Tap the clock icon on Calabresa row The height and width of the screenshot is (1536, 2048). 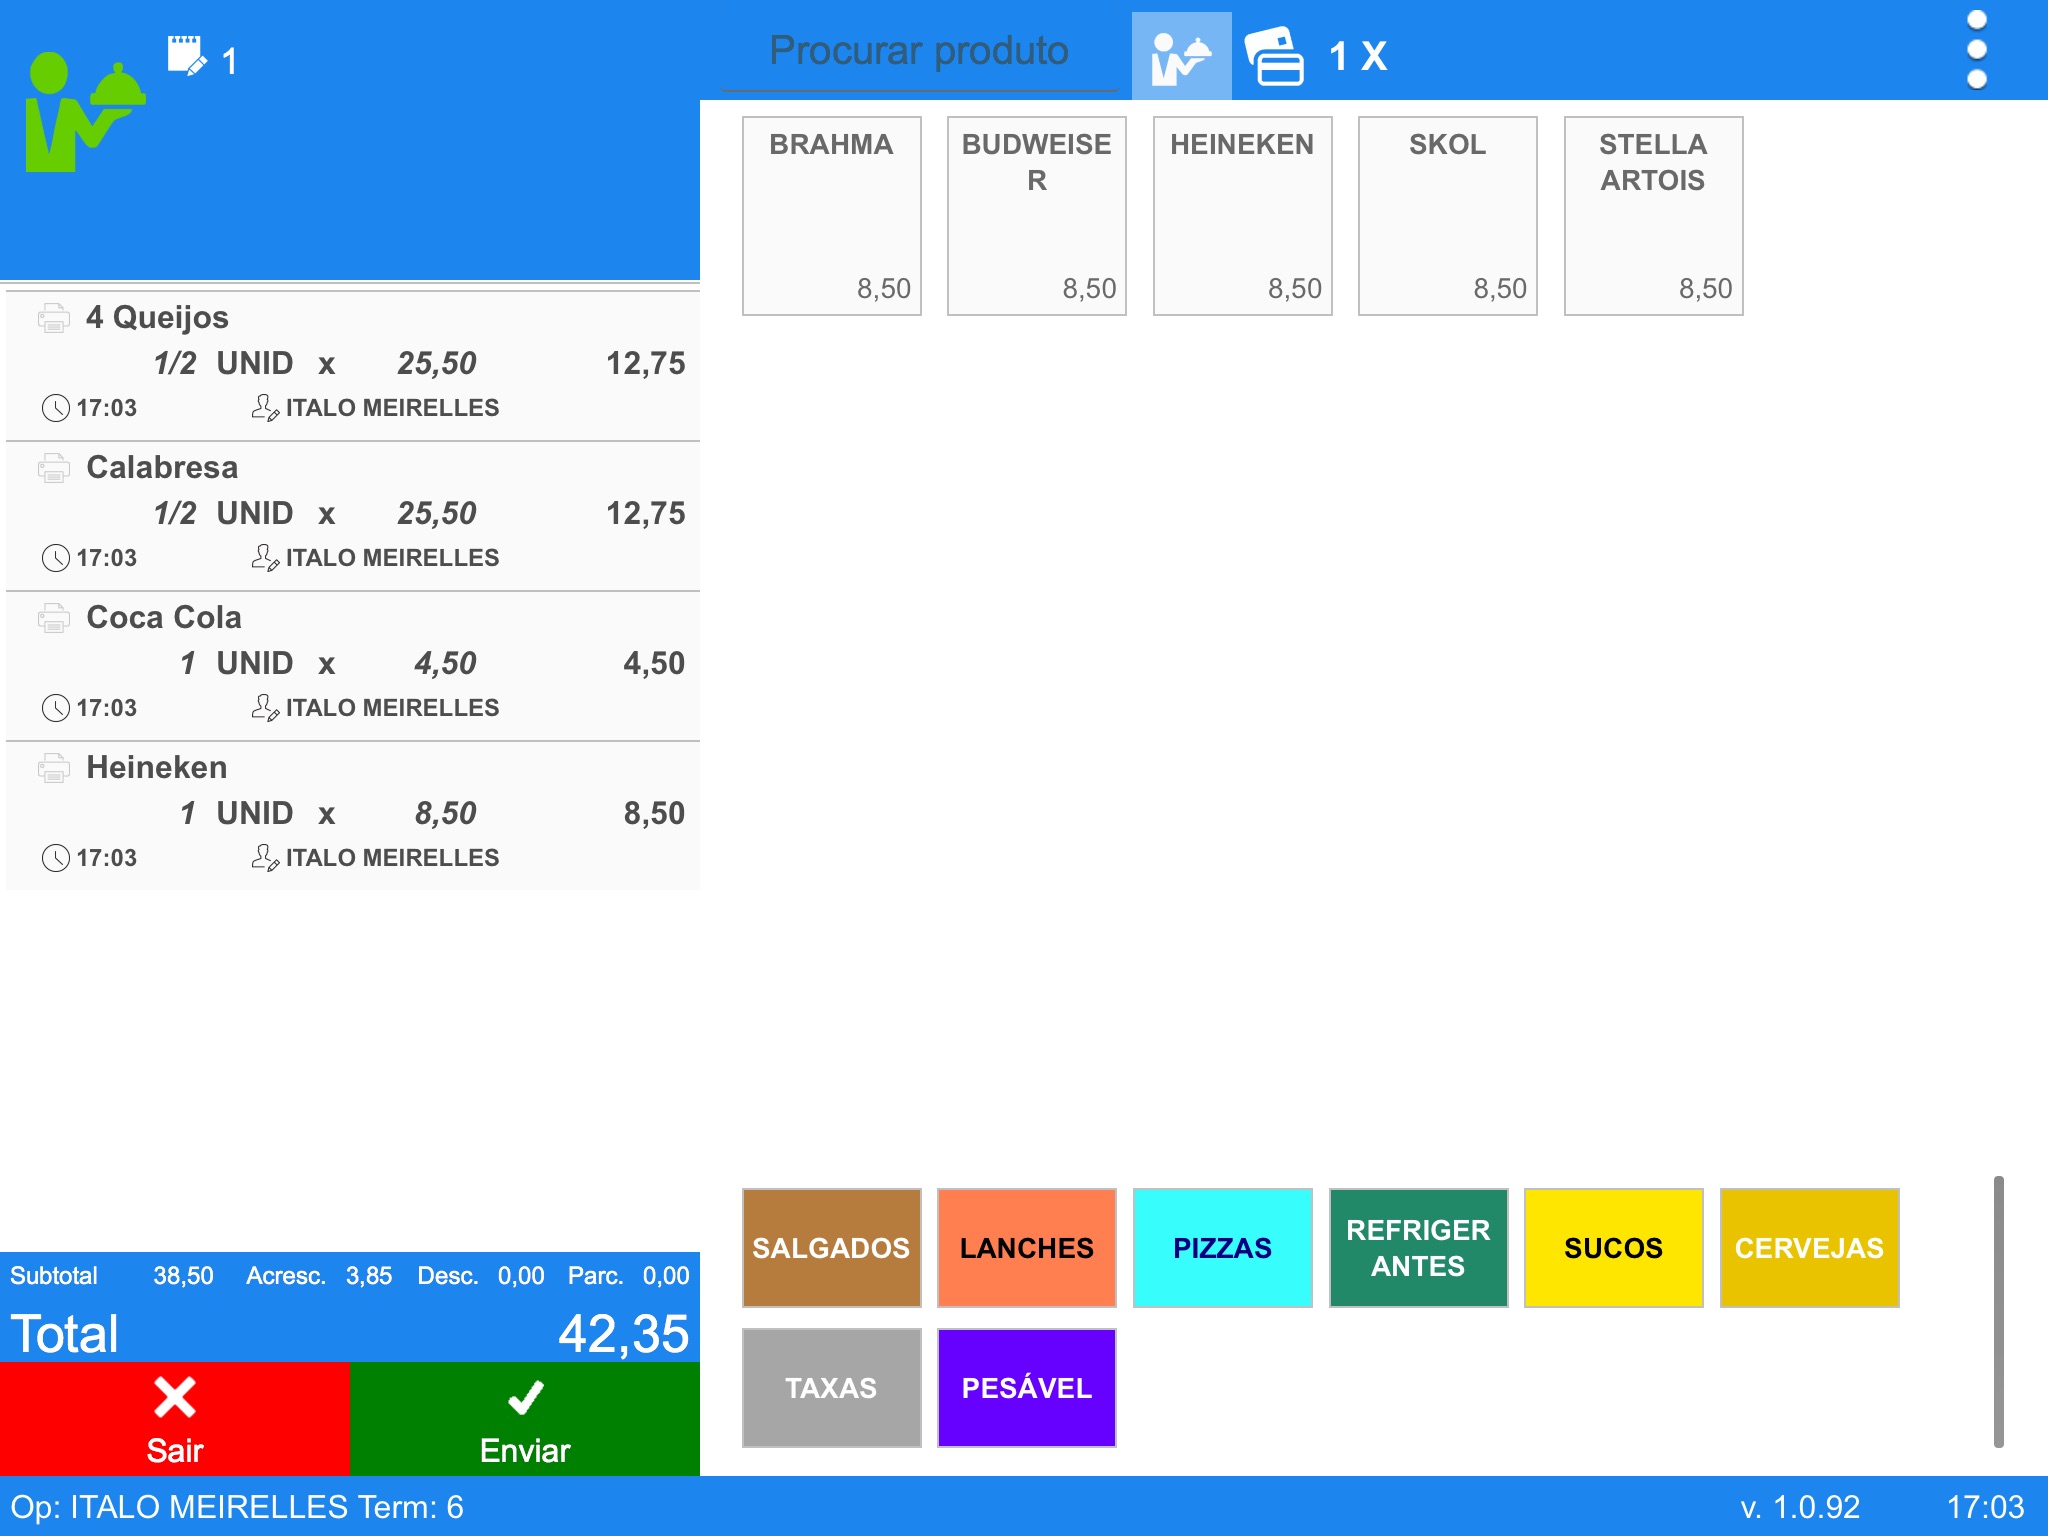coord(56,558)
